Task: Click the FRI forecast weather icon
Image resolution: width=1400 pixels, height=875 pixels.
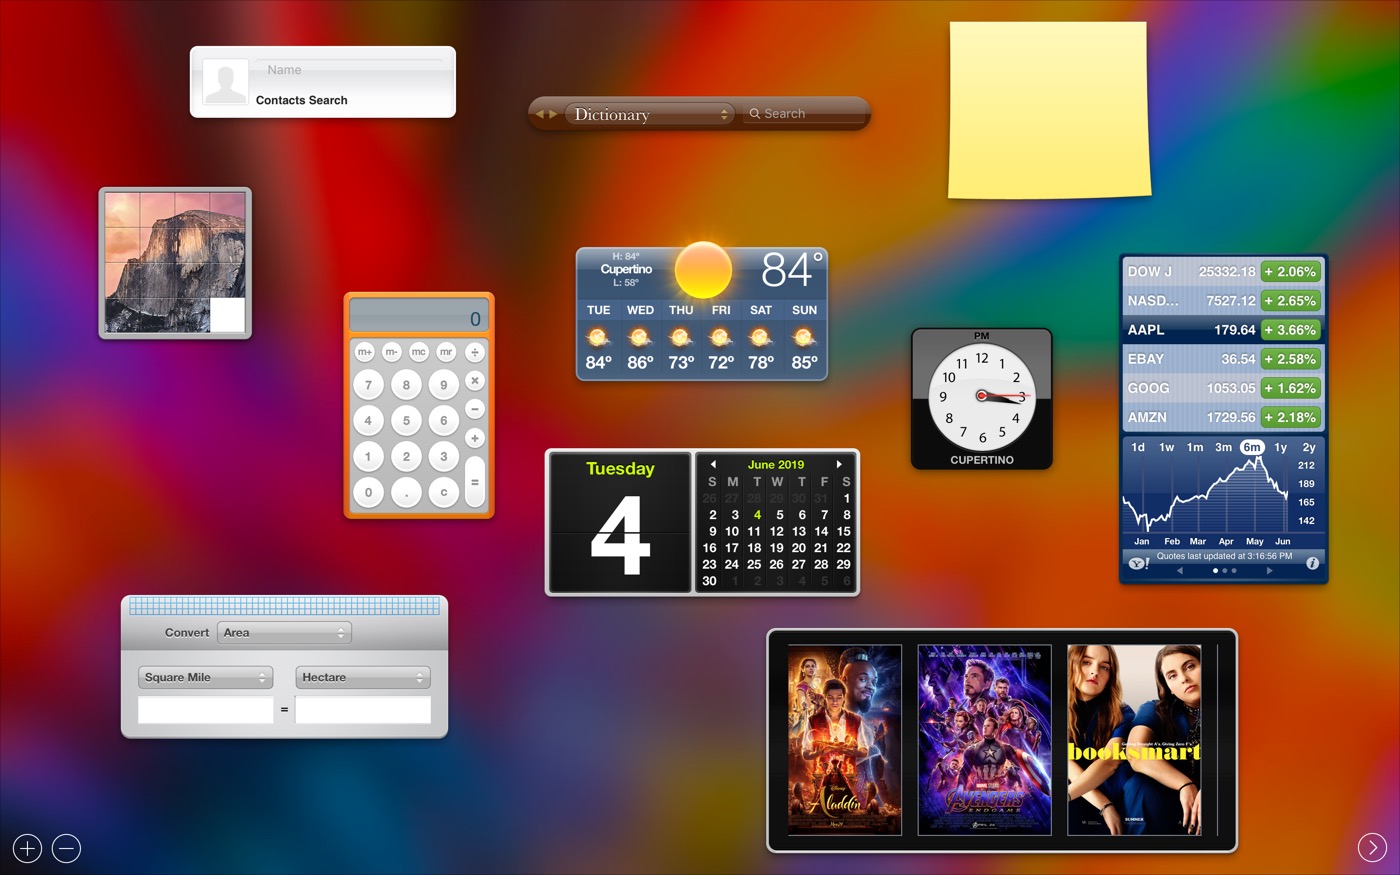Action: [721, 337]
